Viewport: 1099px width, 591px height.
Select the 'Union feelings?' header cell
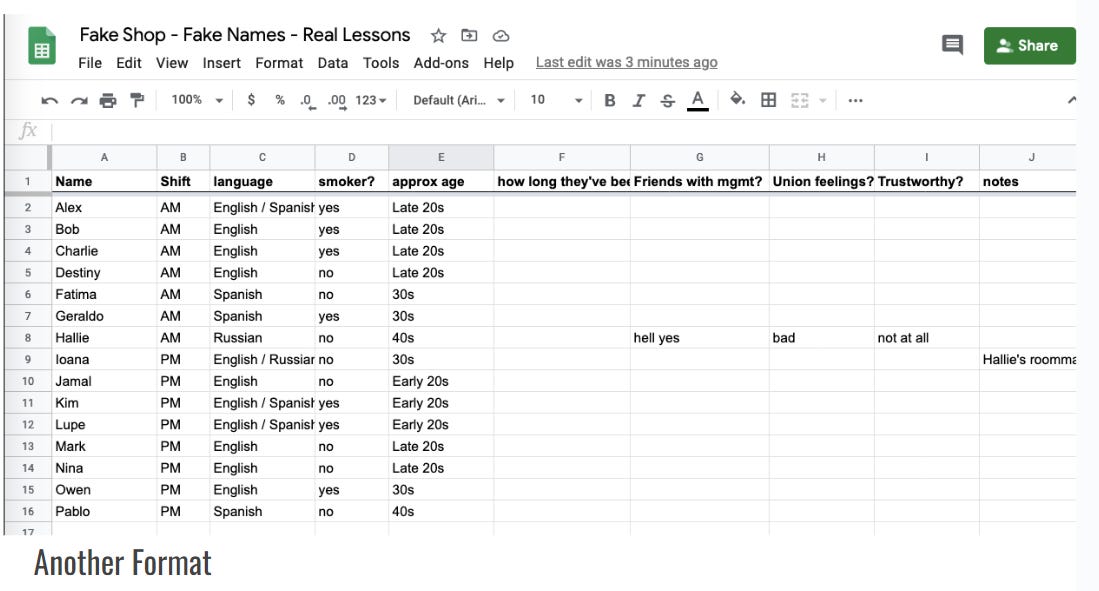(821, 182)
